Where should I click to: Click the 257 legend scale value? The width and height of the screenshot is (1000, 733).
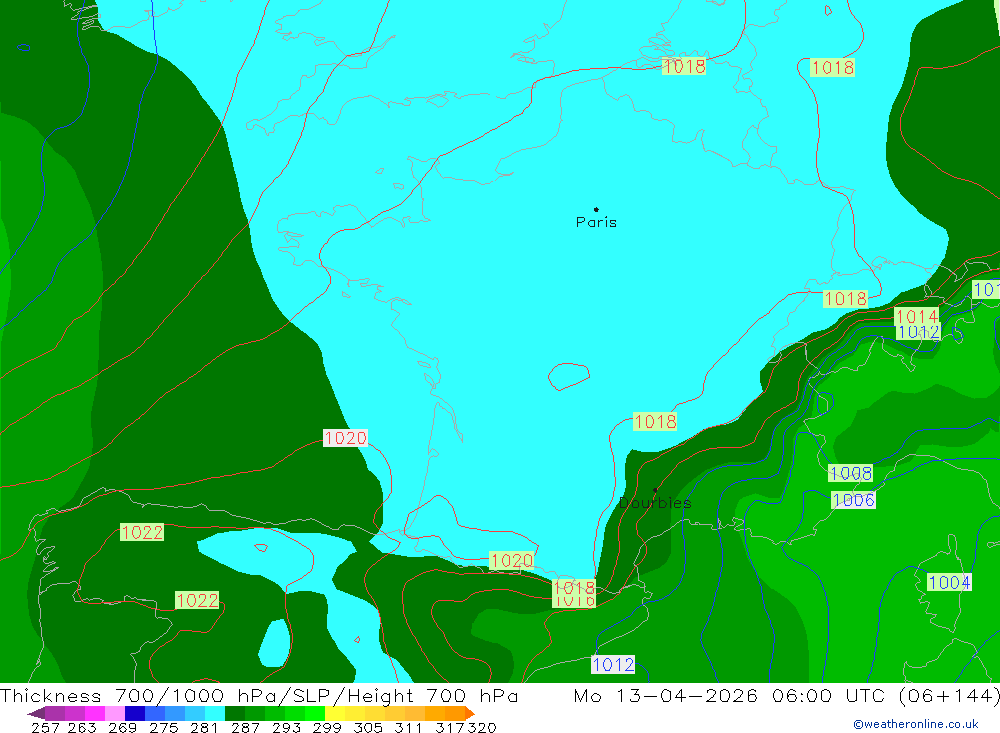(x=45, y=727)
